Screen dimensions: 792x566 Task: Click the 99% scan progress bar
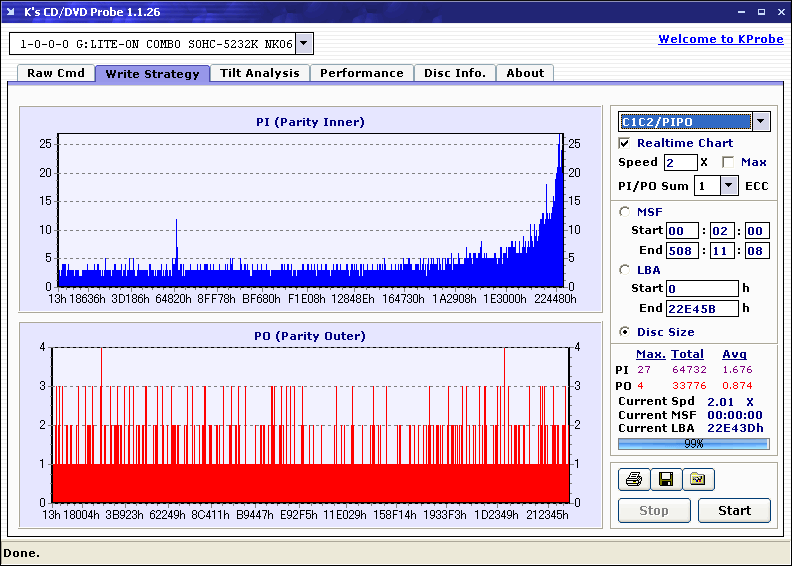[x=693, y=443]
